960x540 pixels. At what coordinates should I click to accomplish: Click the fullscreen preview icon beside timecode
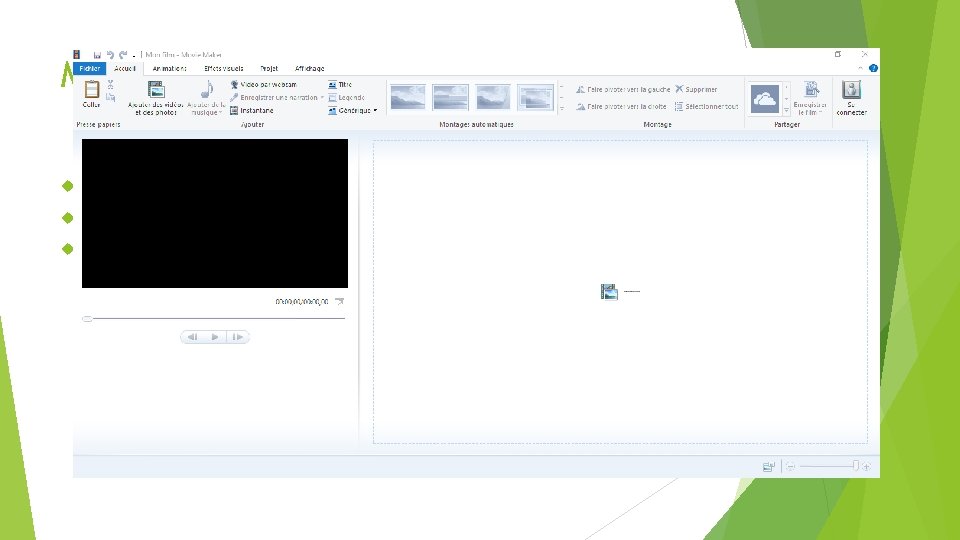[339, 301]
